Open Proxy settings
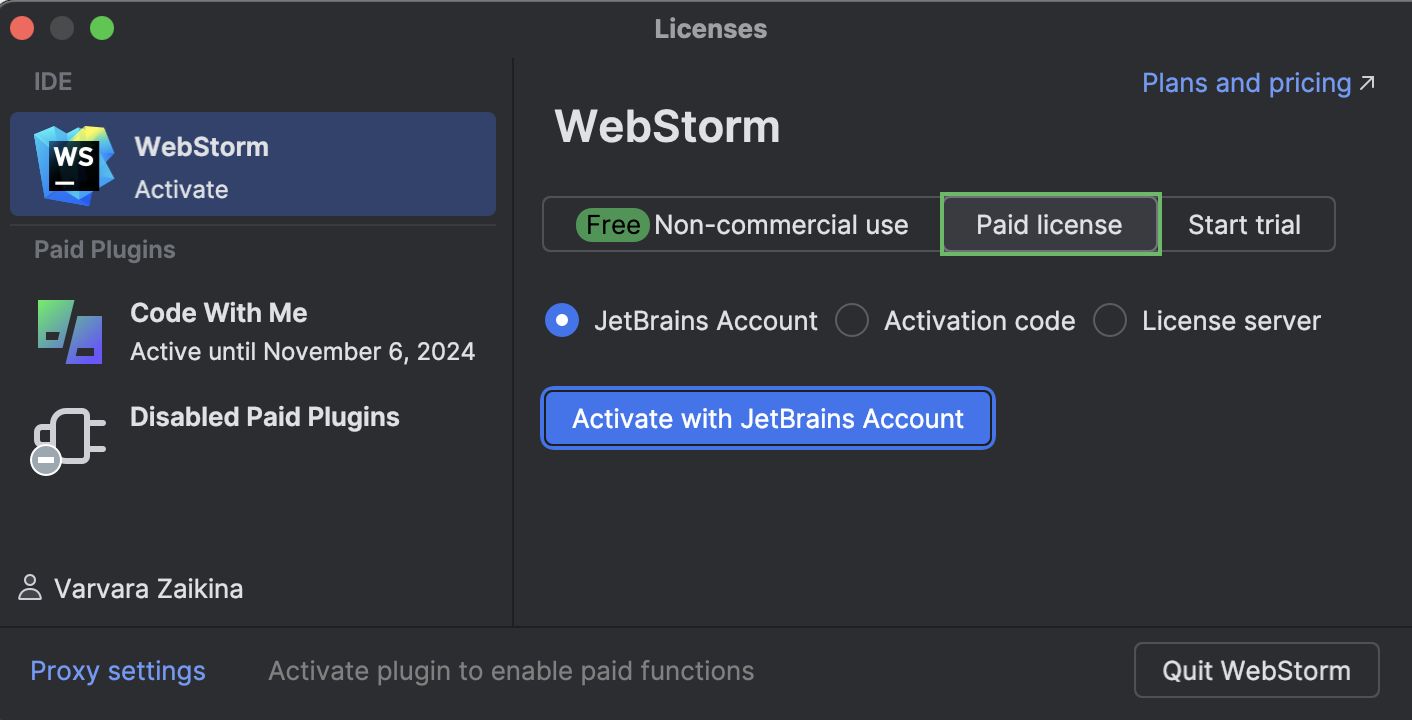 coord(117,670)
